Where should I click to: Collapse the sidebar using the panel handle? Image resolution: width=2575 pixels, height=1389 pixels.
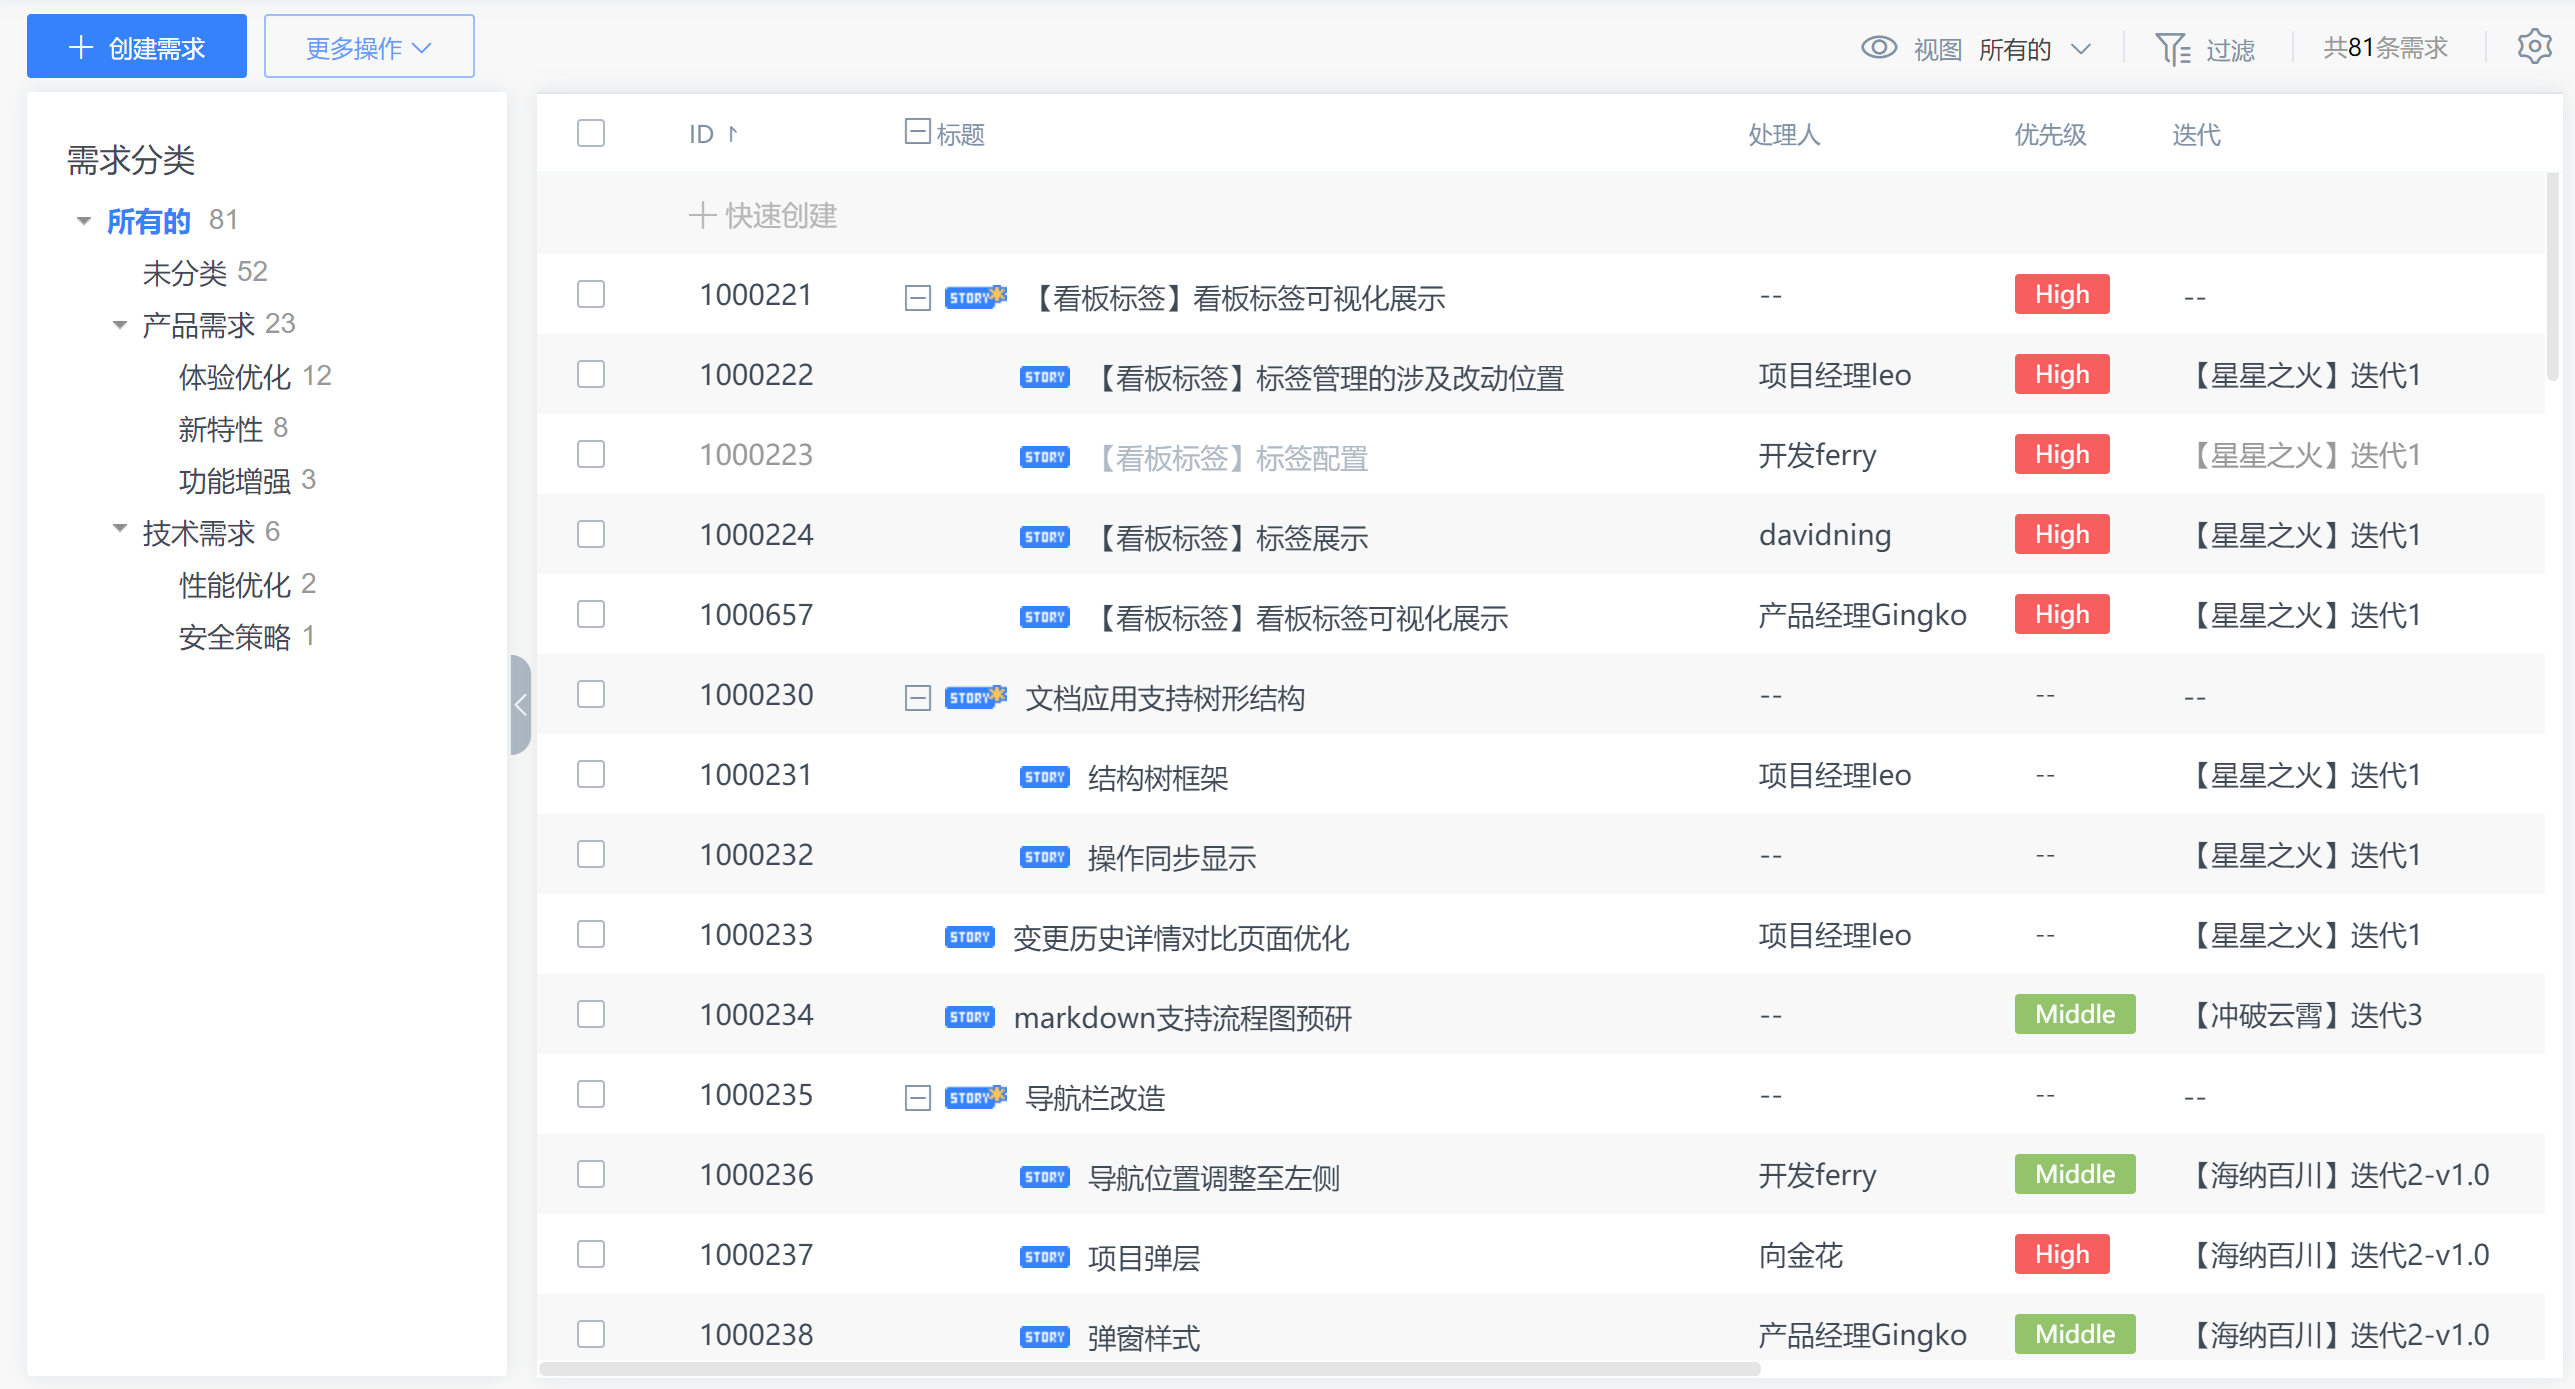pyautogui.click(x=520, y=705)
